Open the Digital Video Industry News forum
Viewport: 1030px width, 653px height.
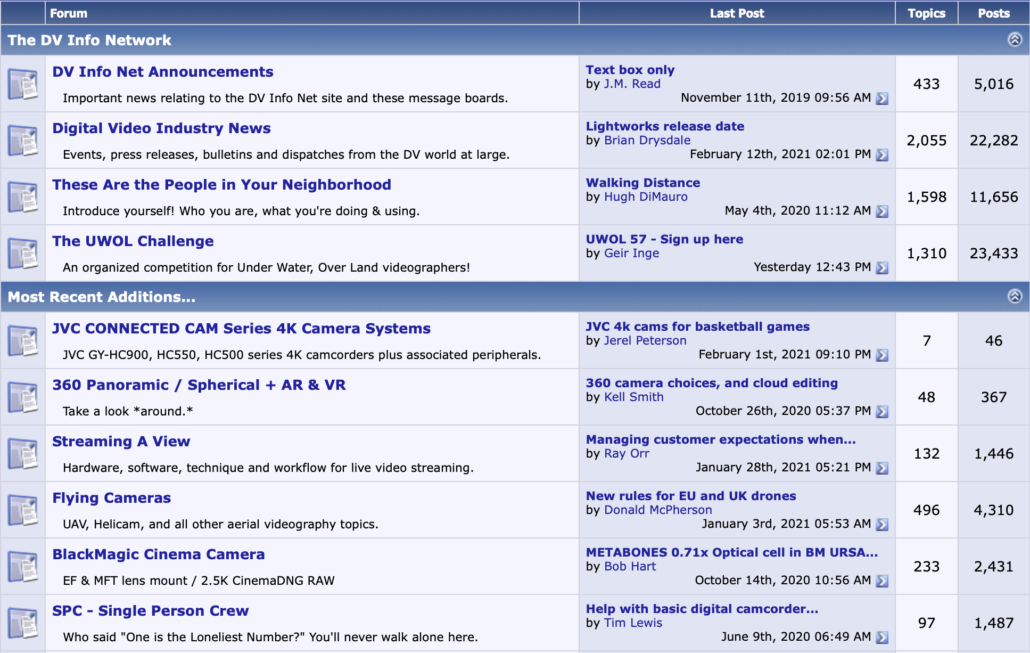[161, 128]
